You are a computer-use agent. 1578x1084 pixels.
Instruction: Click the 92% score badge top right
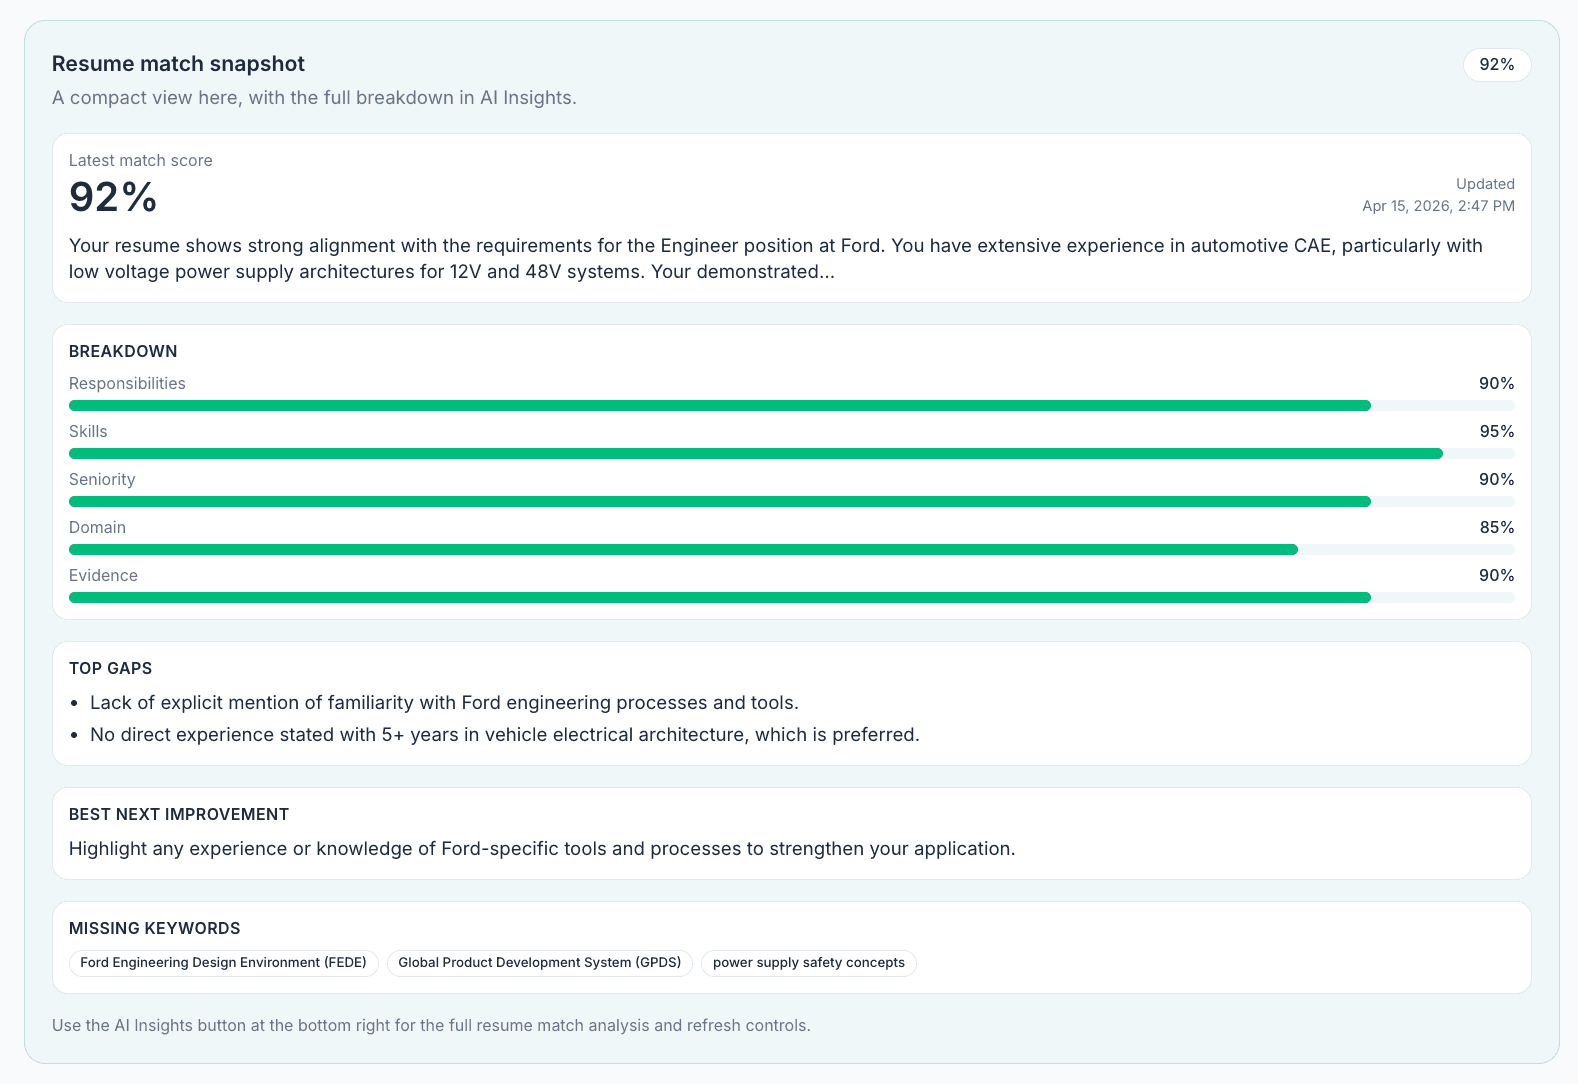click(1496, 64)
